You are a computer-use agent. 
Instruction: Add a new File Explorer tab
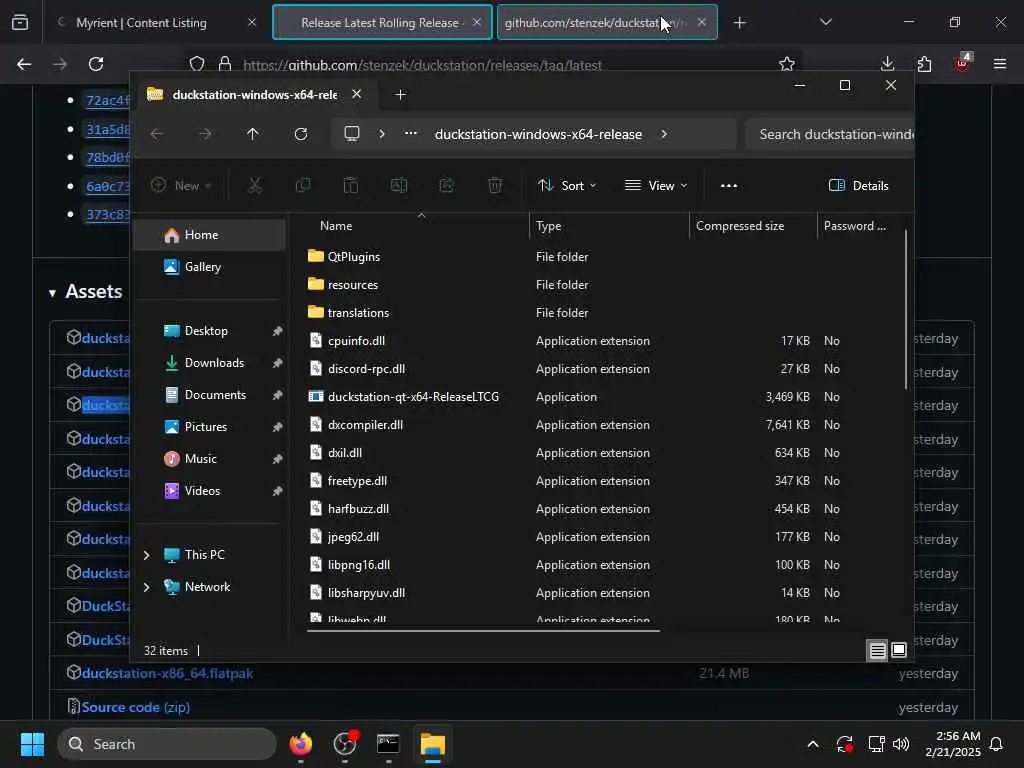pyautogui.click(x=400, y=95)
